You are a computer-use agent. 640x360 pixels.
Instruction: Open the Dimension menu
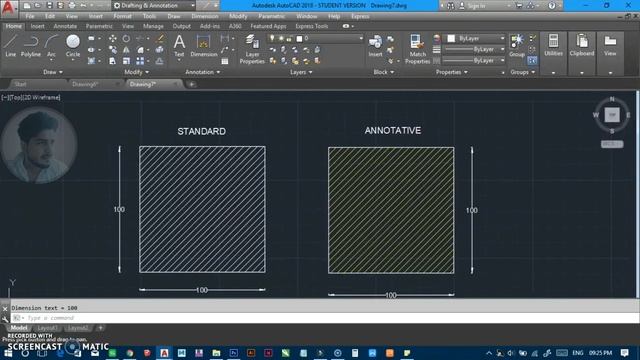click(x=204, y=16)
